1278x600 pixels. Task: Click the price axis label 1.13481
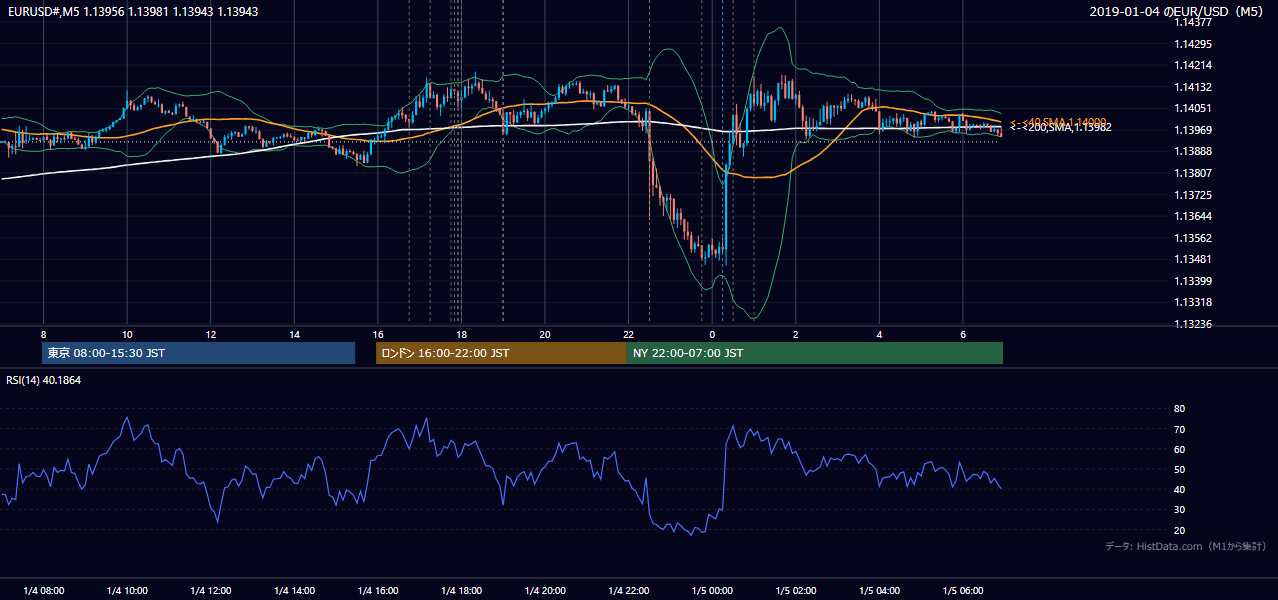[1193, 259]
